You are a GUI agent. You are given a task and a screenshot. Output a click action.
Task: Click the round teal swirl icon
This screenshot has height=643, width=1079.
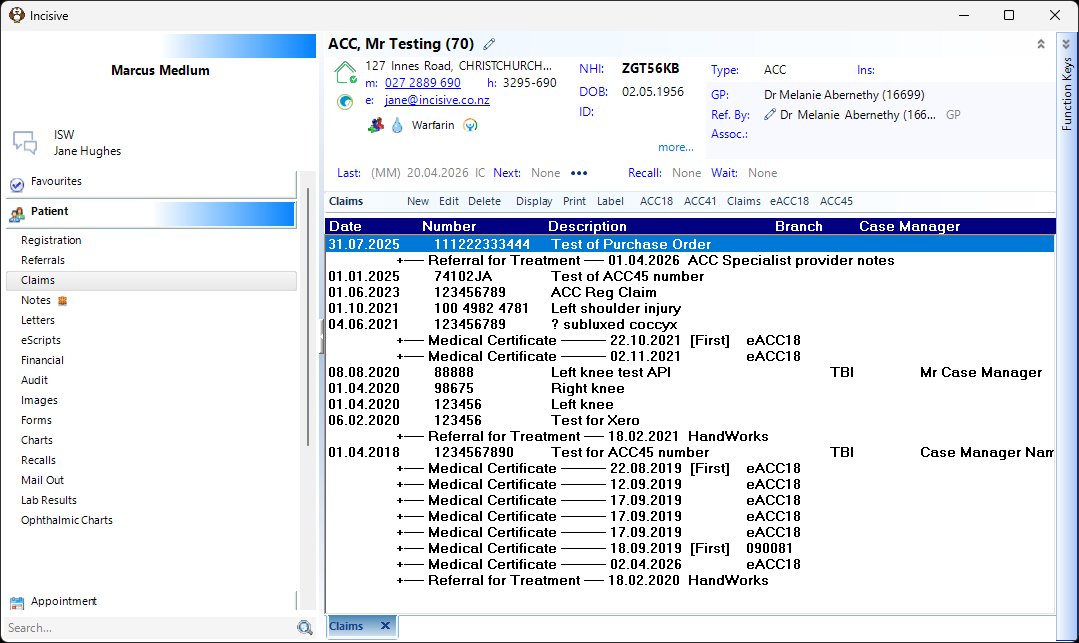coord(345,102)
